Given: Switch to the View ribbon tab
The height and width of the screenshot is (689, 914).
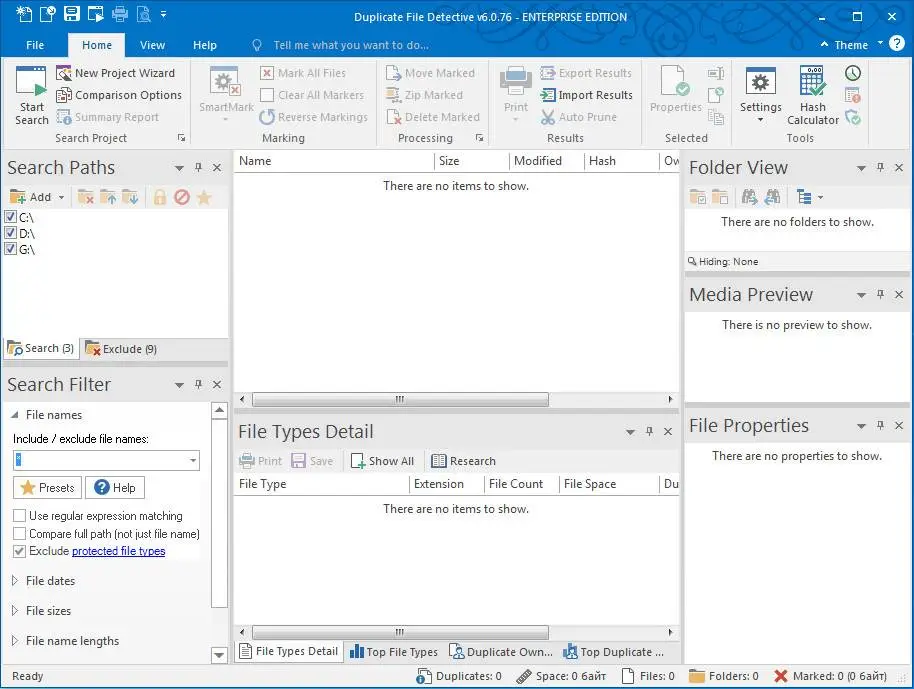Looking at the screenshot, I should [152, 45].
